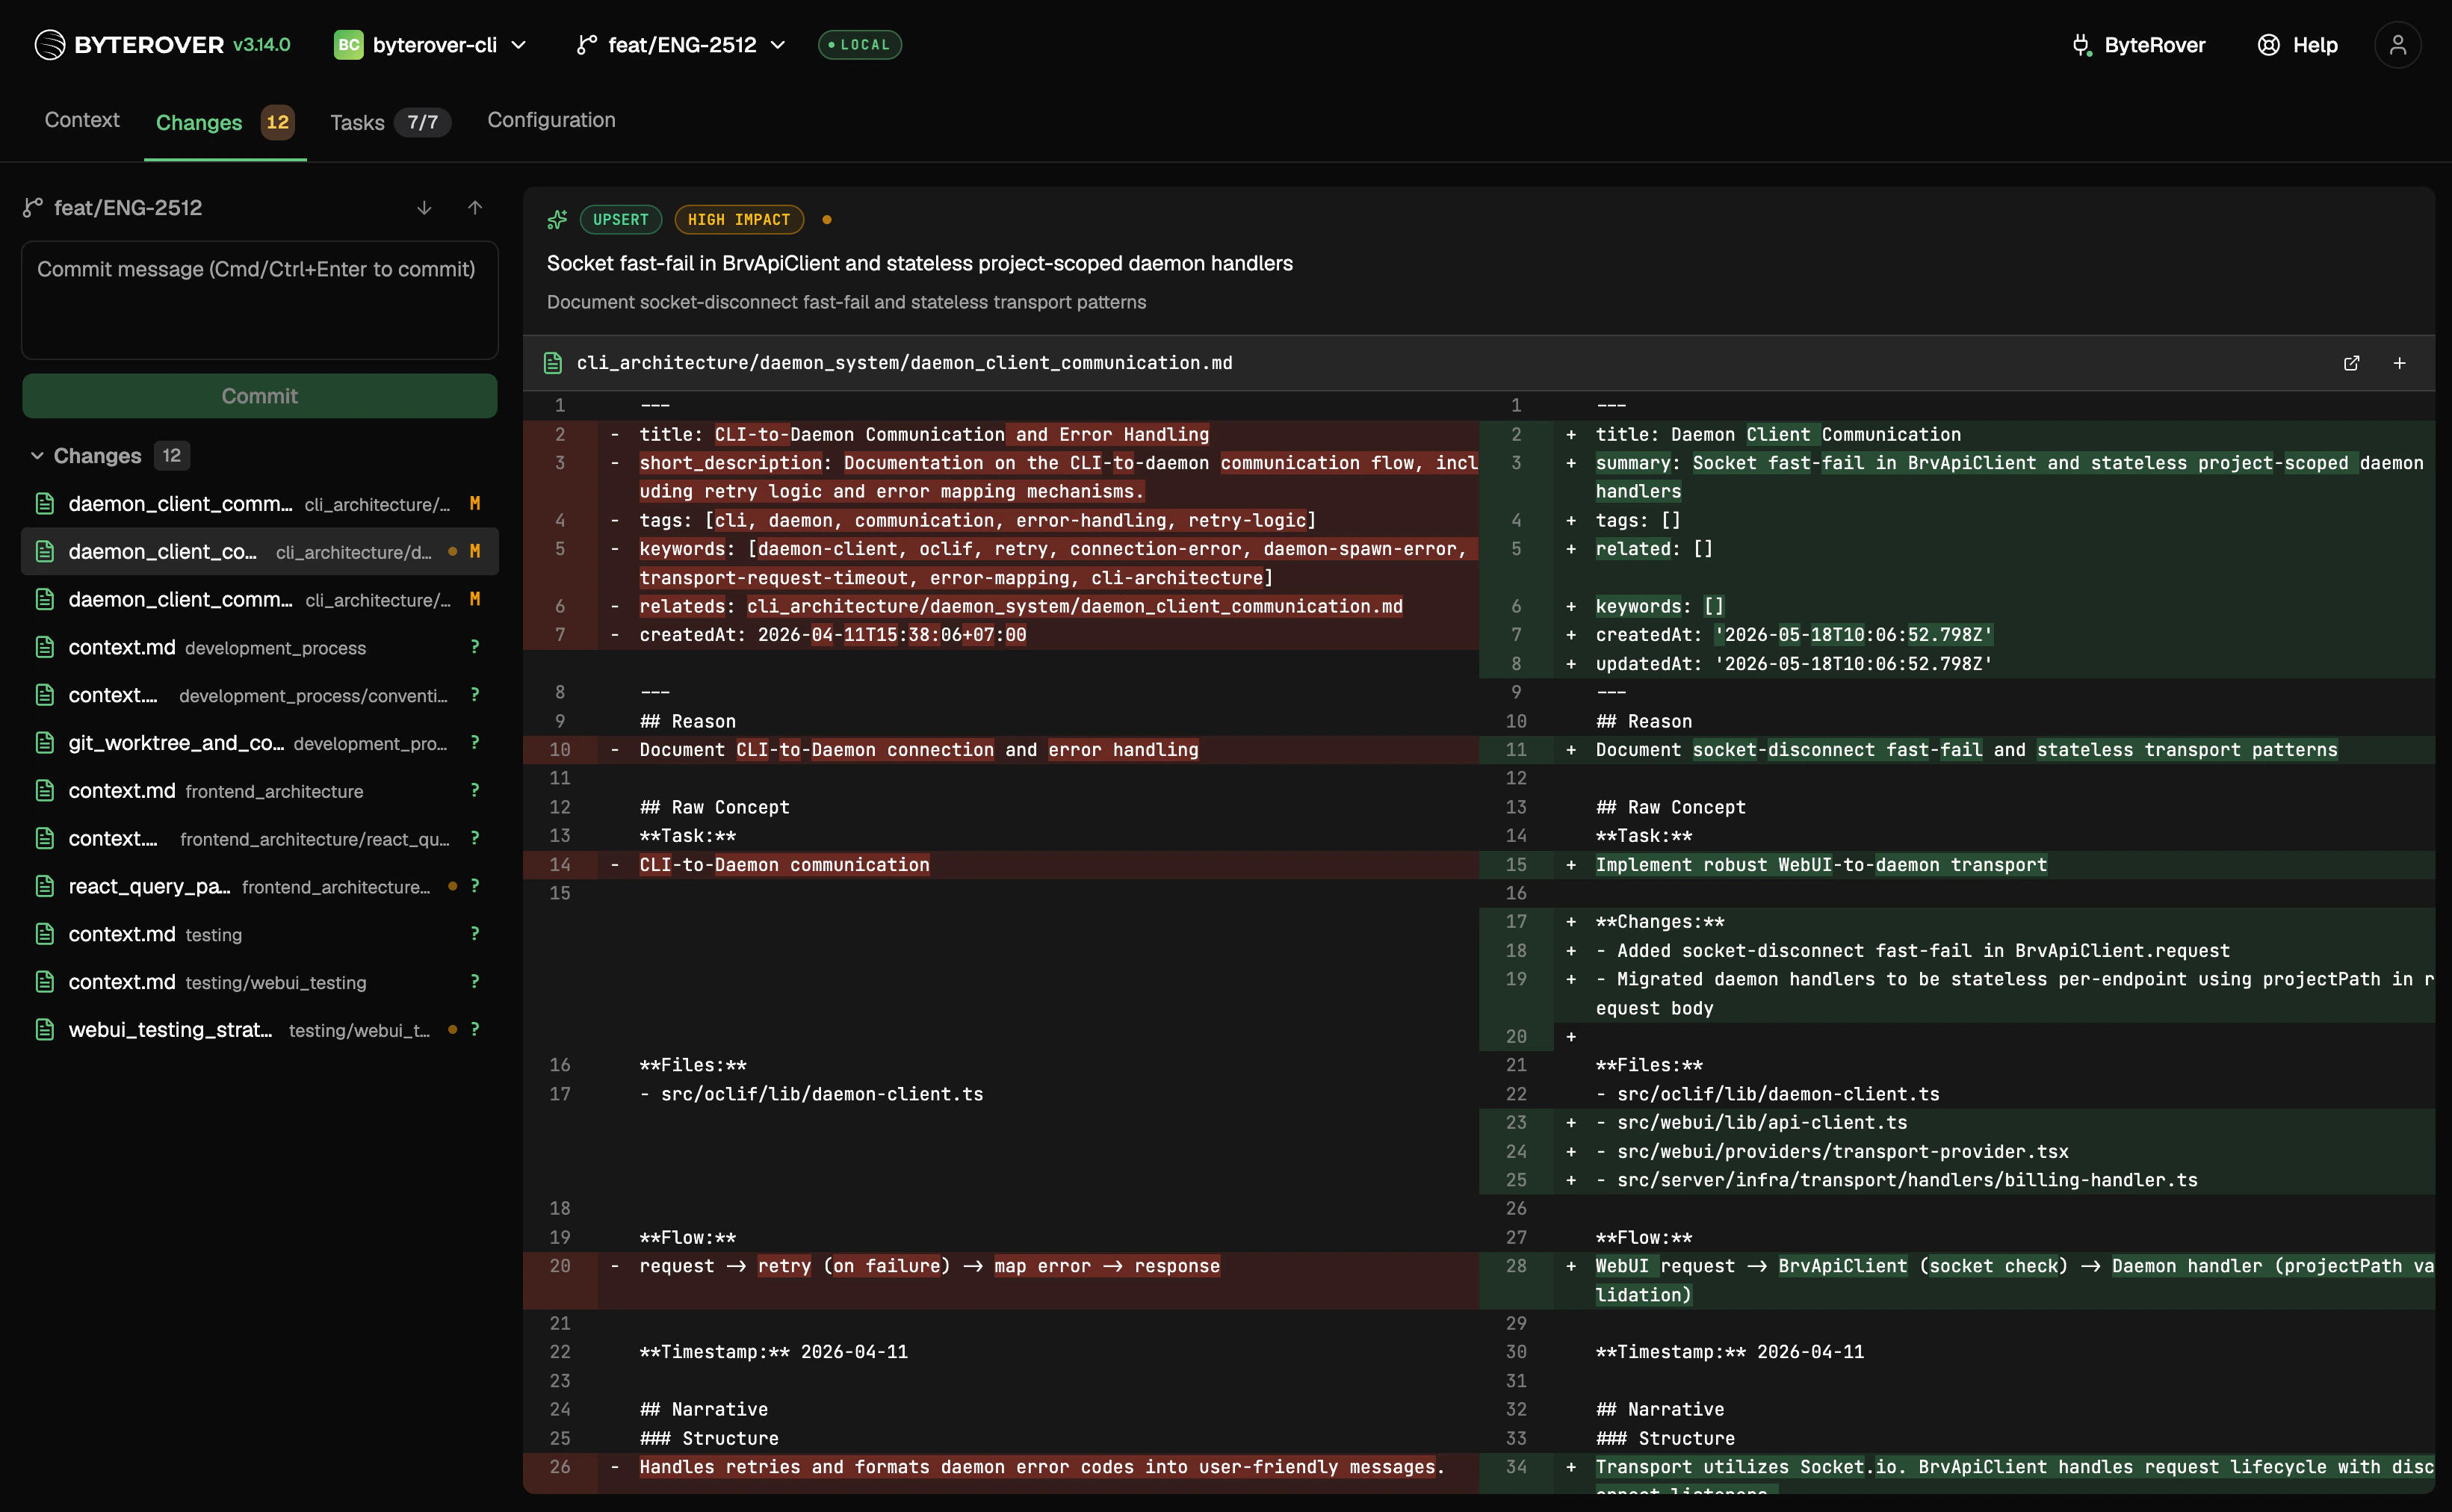
Task: Click the HIGH IMPACT badge
Action: tap(739, 220)
